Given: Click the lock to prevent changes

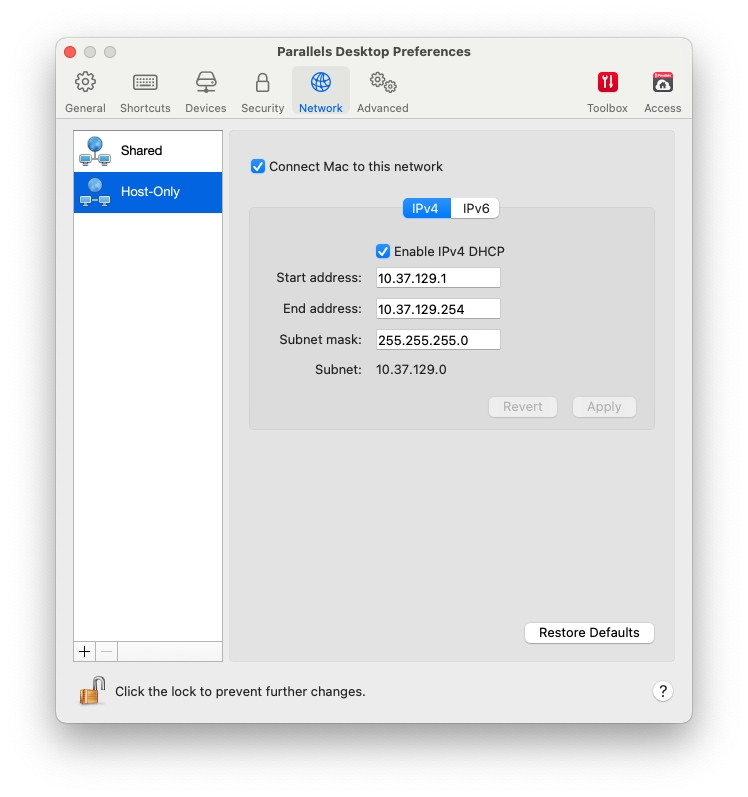Looking at the screenshot, I should pyautogui.click(x=93, y=690).
